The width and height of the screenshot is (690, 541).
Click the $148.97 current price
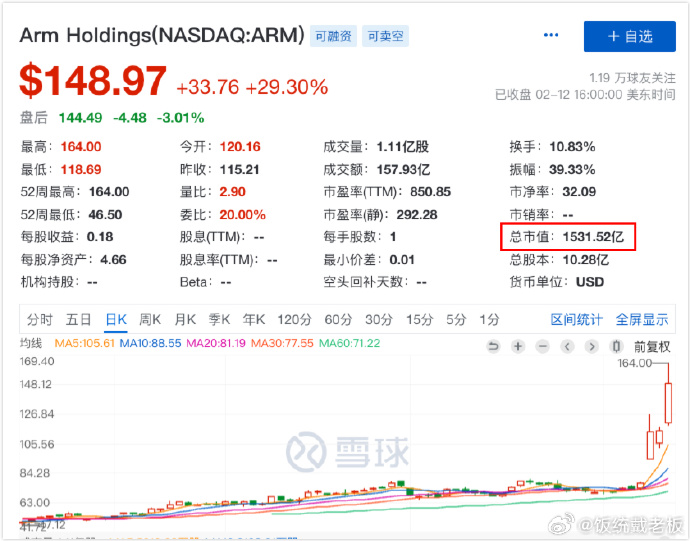(x=93, y=81)
